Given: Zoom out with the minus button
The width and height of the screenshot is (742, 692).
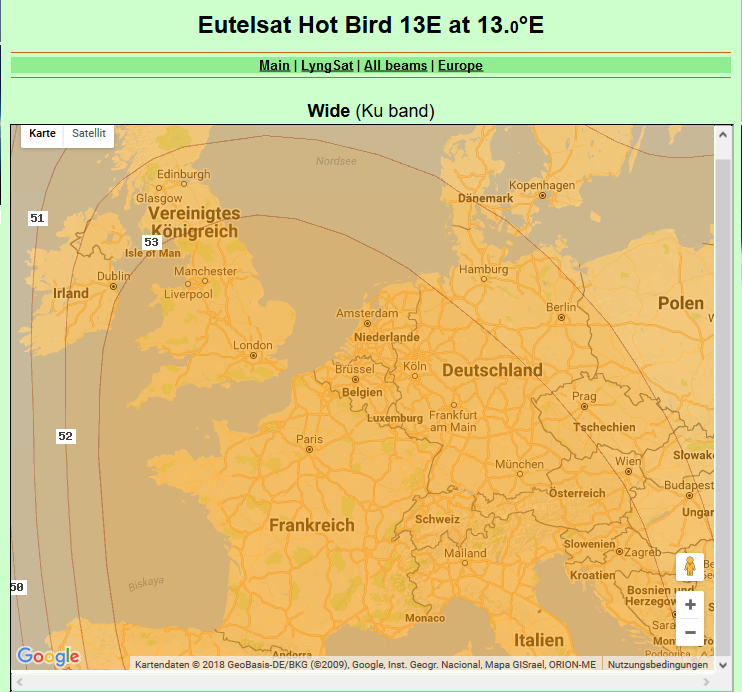Looking at the screenshot, I should click(x=690, y=632).
